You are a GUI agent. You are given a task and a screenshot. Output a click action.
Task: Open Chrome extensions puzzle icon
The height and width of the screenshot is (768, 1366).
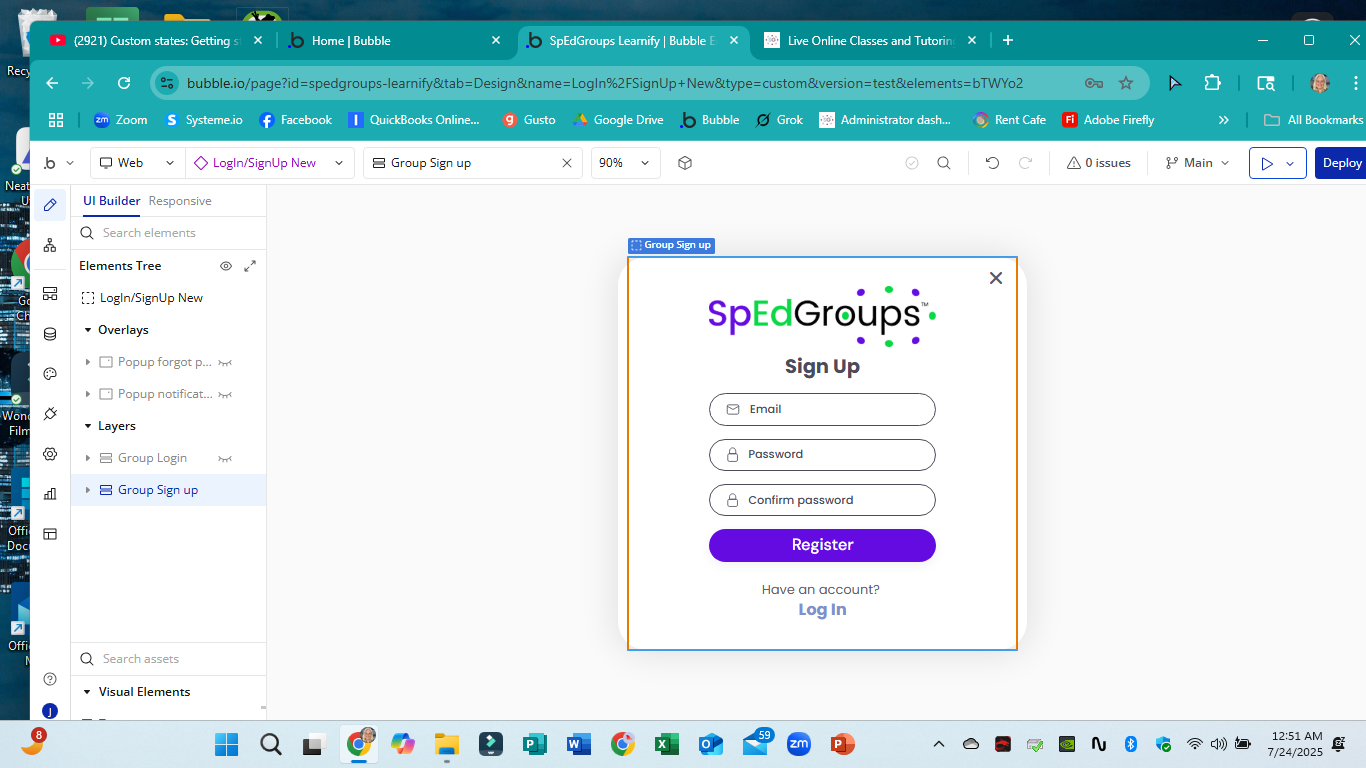1213,83
